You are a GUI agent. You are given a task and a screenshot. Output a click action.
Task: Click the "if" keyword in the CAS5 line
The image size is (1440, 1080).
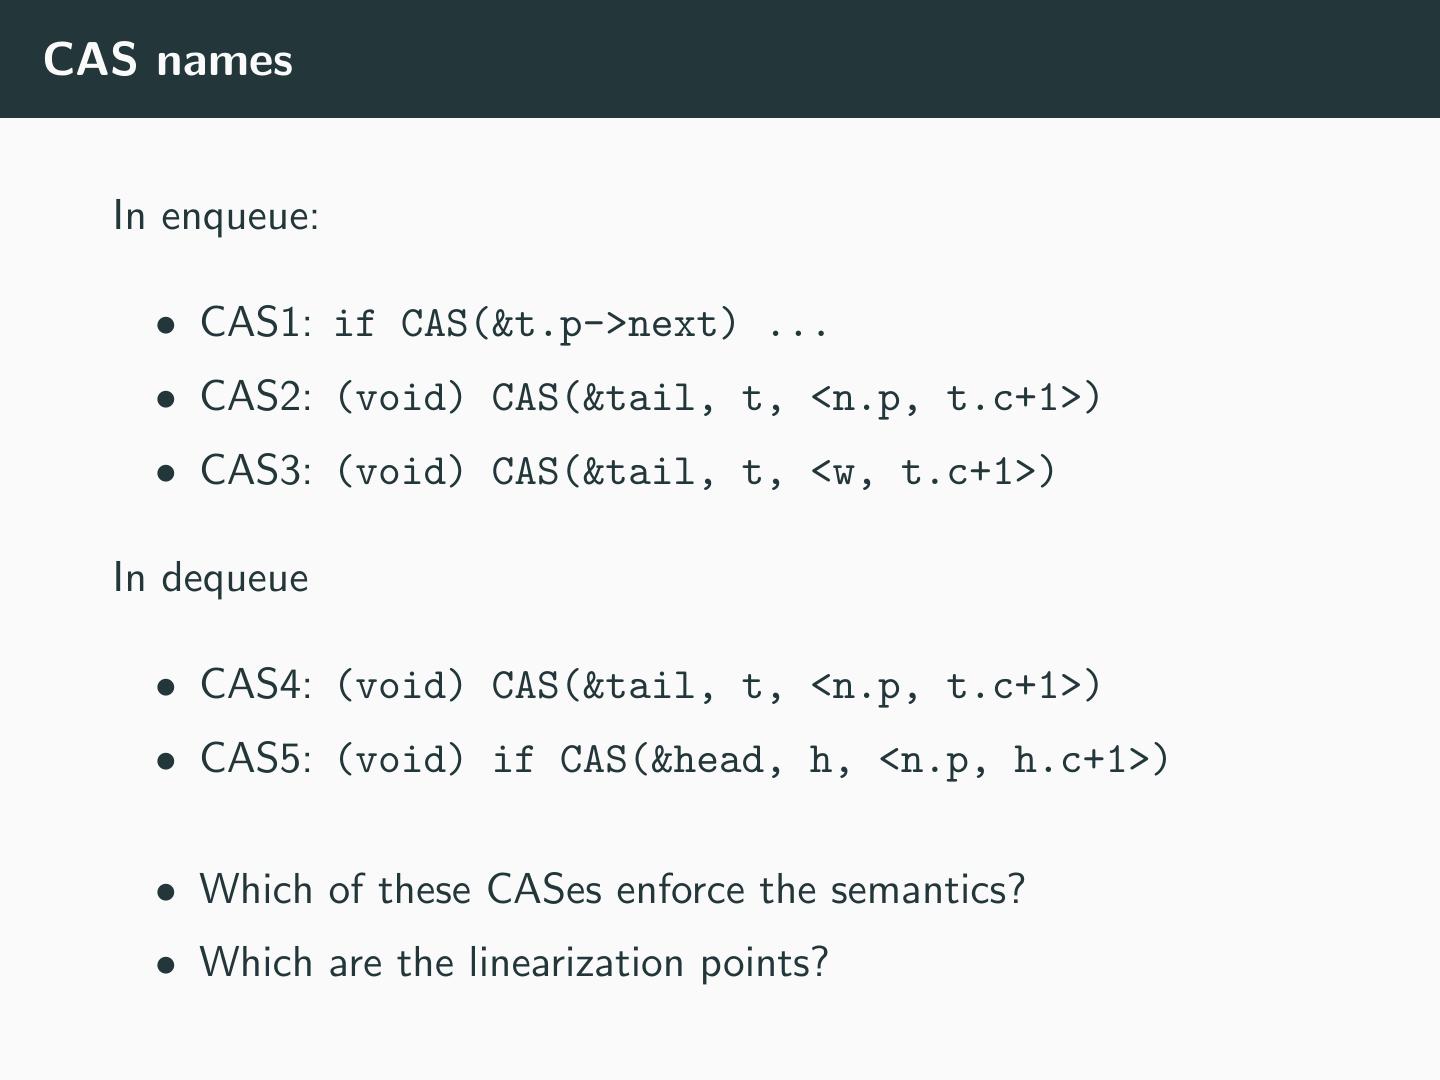click(512, 760)
